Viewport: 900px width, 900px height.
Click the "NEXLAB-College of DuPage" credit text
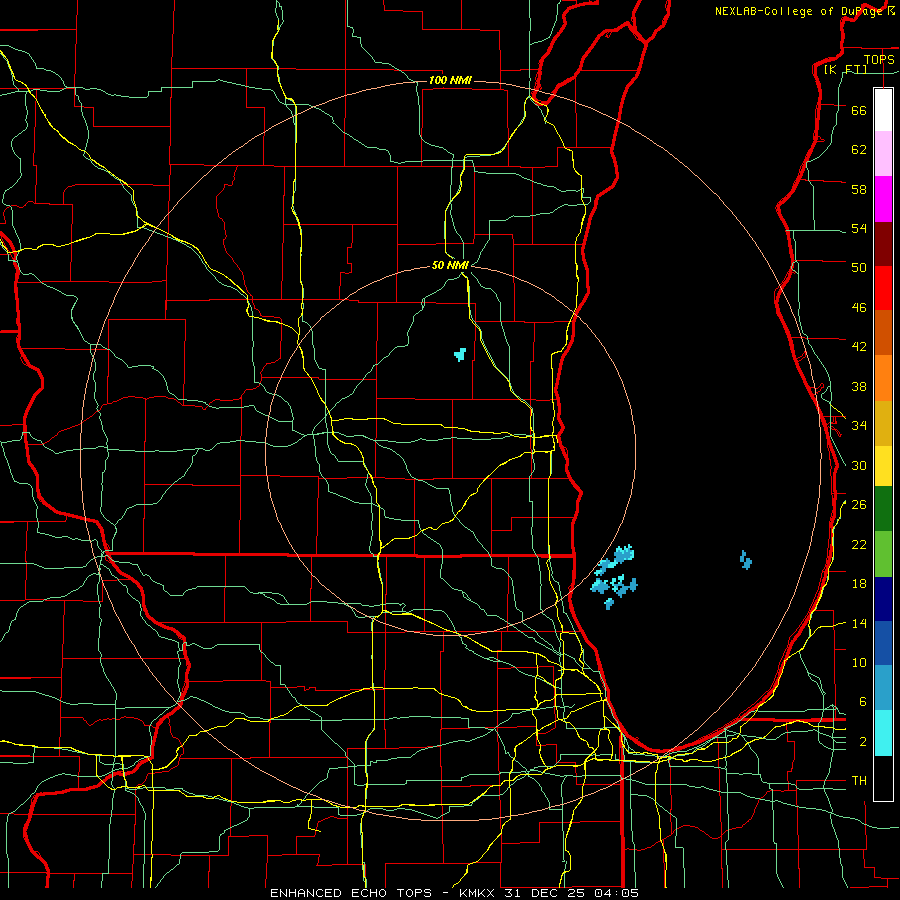801,11
